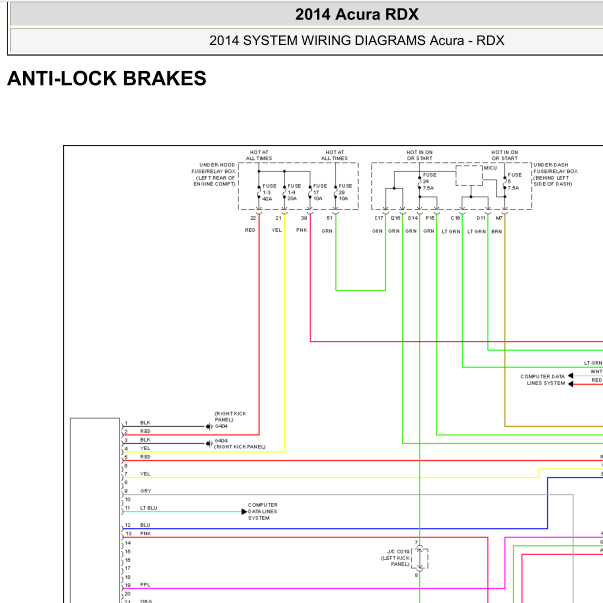Click the "ANTI-LOCK BRAKES" heading

107,78
